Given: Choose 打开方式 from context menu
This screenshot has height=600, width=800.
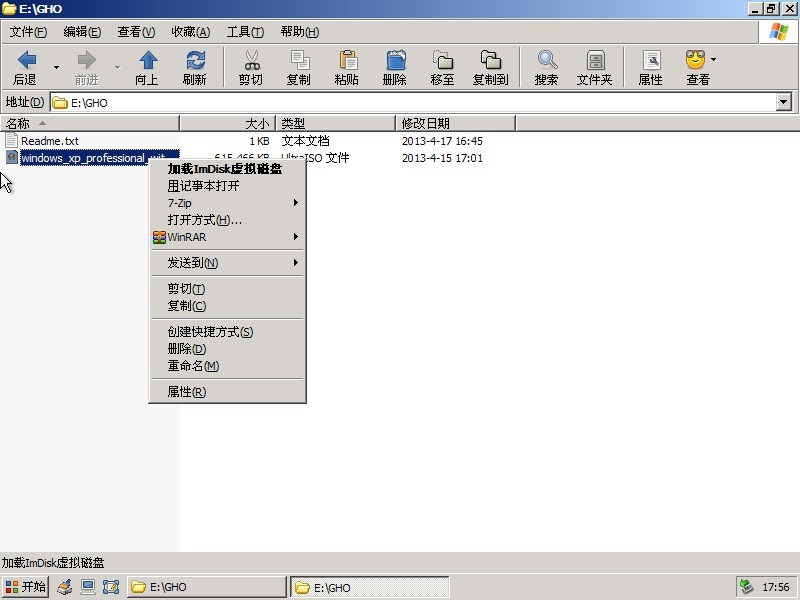Looking at the screenshot, I should pyautogui.click(x=228, y=220).
